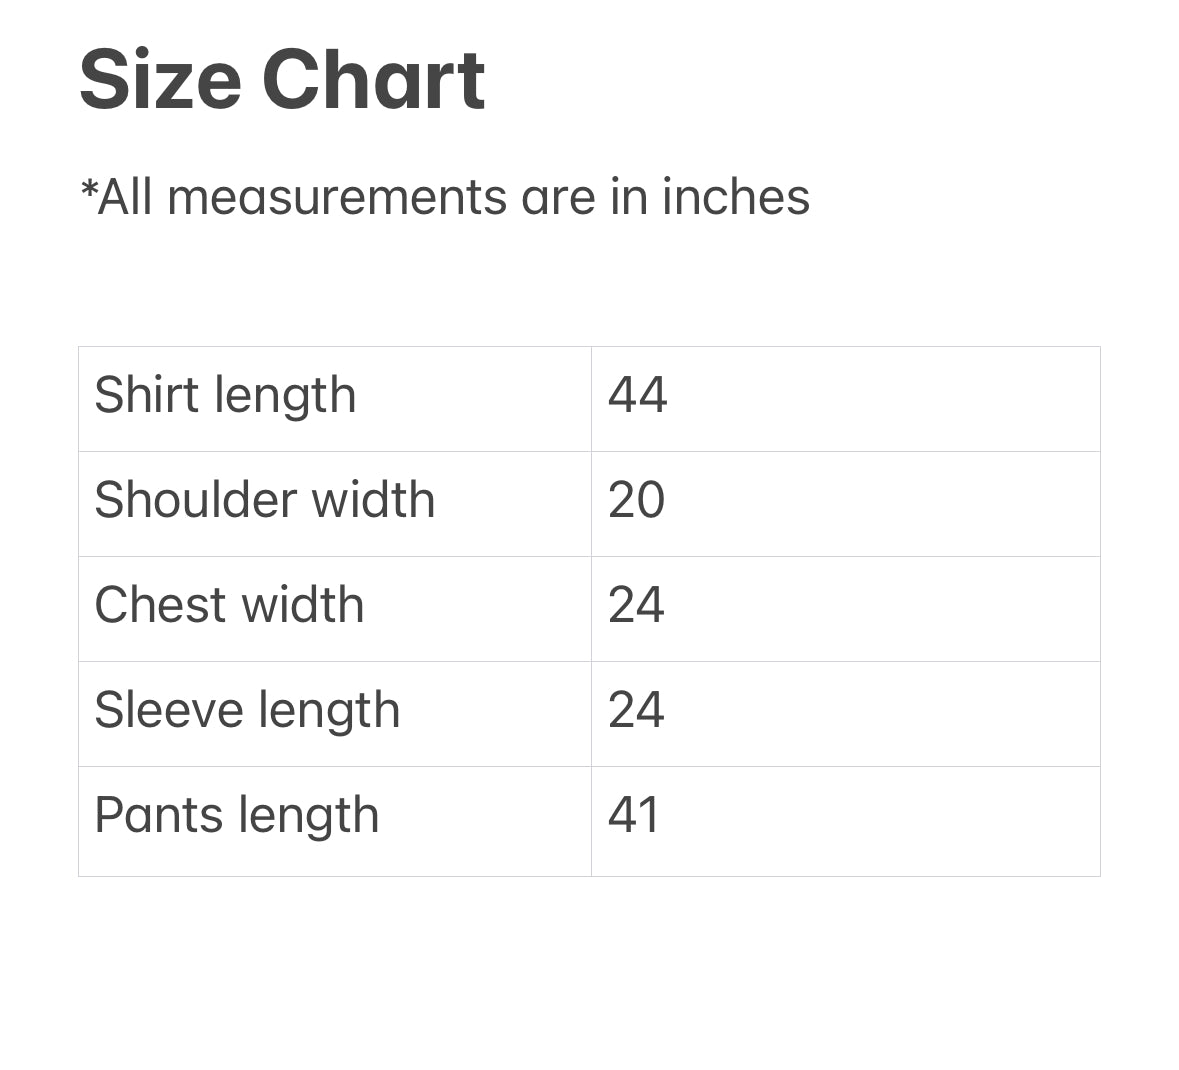Click the Chest width value 24
The width and height of the screenshot is (1179, 1070).
coord(636,605)
